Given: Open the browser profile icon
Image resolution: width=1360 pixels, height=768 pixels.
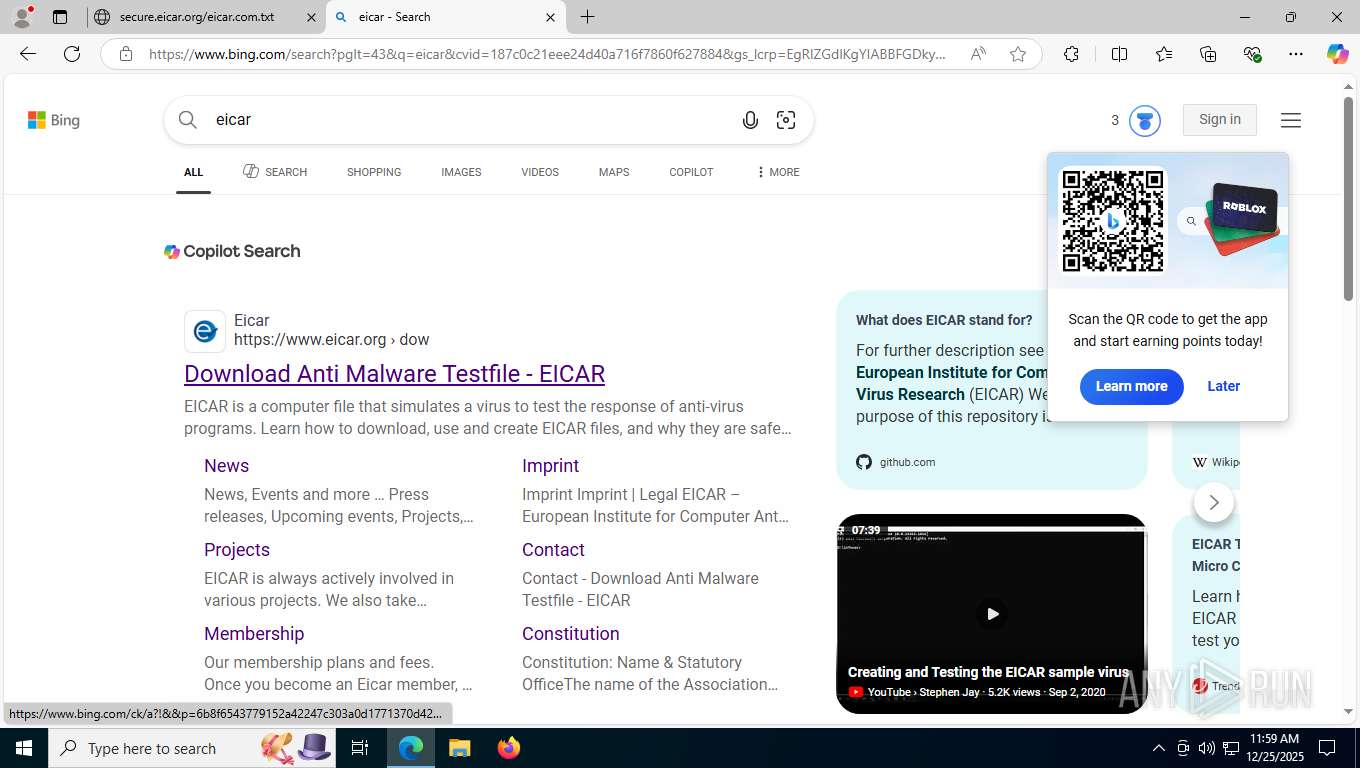Looking at the screenshot, I should [22, 17].
